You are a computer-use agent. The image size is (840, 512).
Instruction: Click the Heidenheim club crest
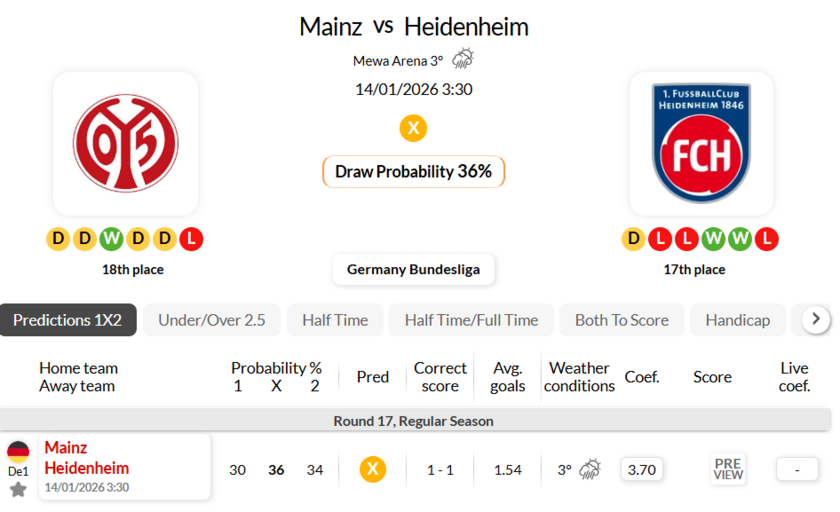pos(701,143)
